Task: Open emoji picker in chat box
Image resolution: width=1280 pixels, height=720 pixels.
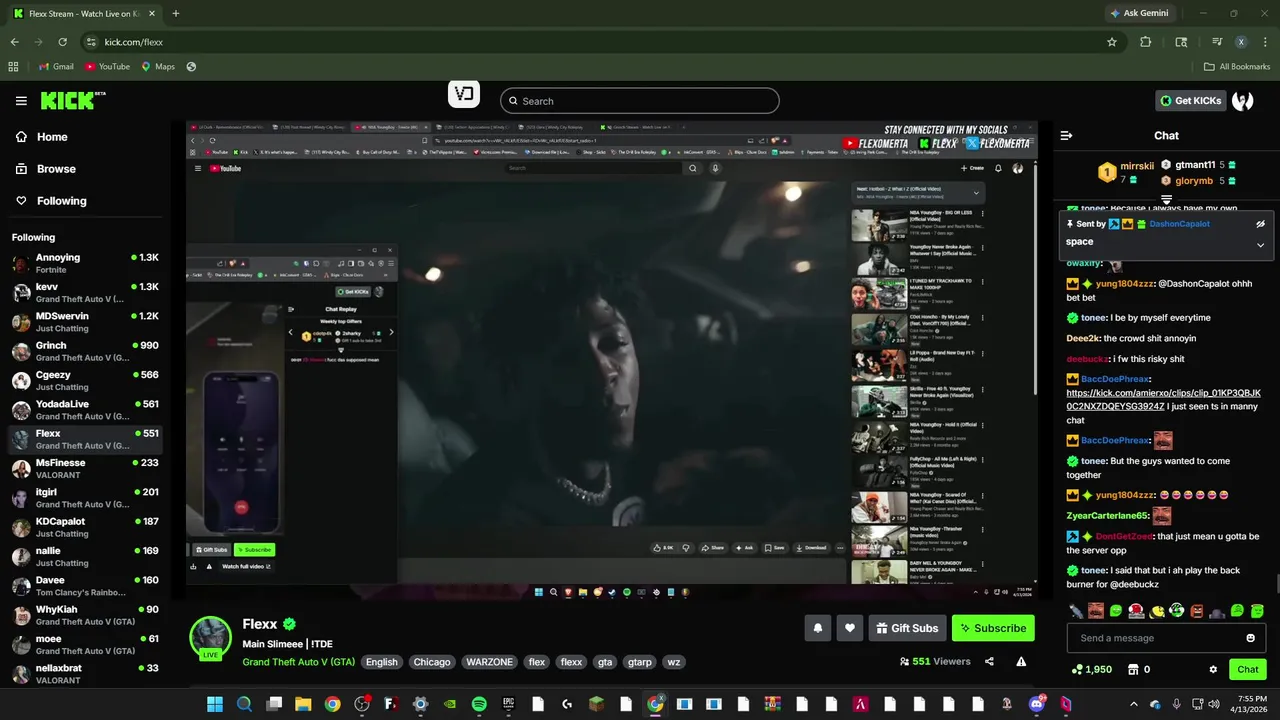Action: 1250,638
